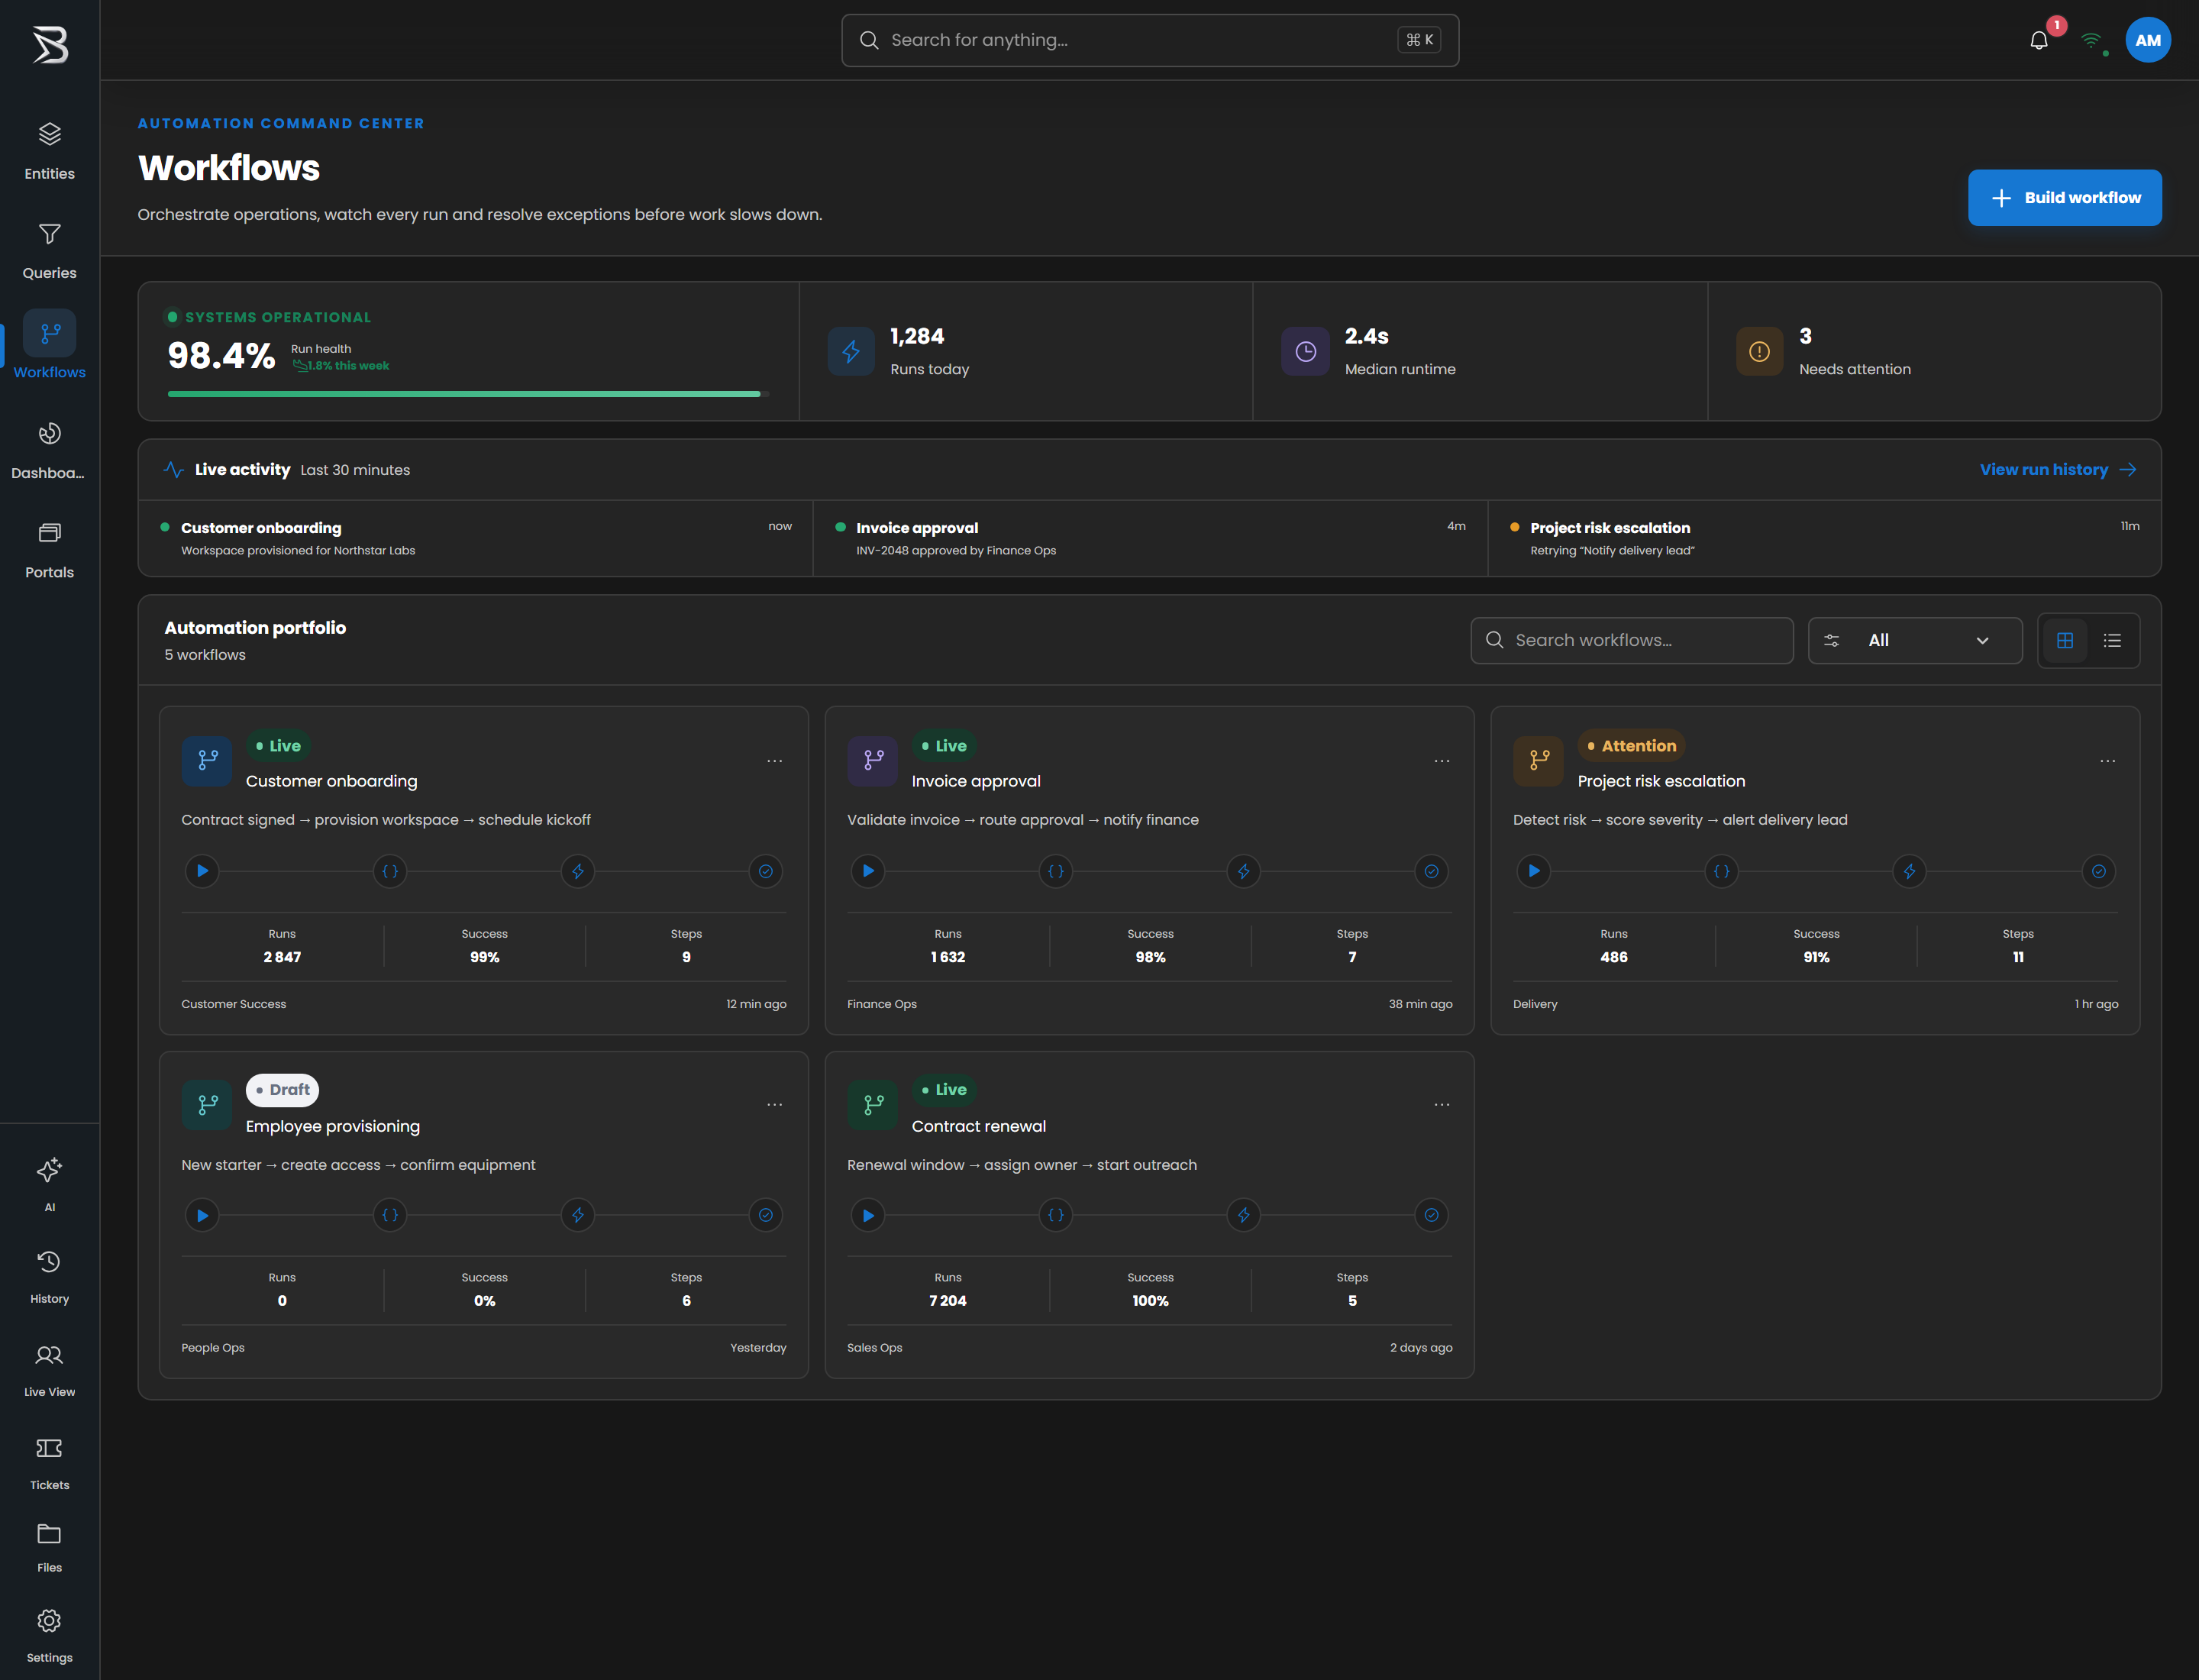
Task: Open View run history link
Action: point(2057,469)
